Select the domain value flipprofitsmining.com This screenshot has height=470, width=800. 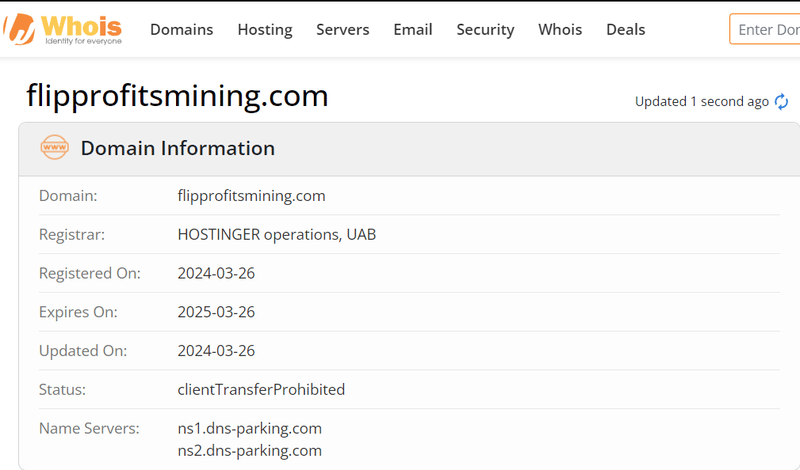coord(252,195)
